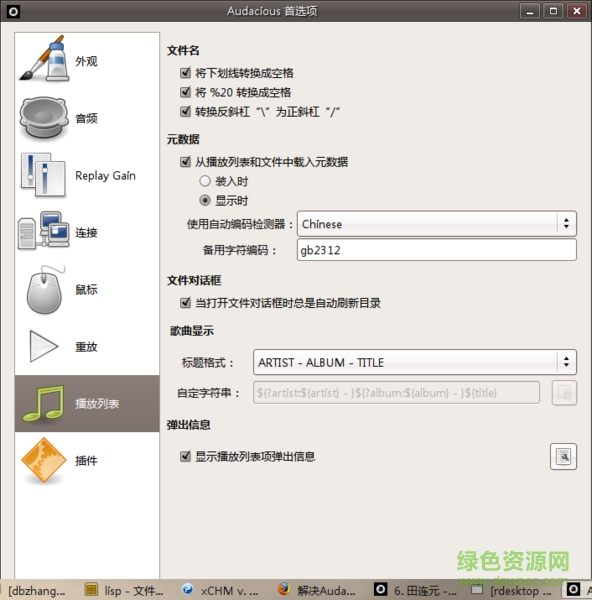Click the disabled custom string helper button

564,393
